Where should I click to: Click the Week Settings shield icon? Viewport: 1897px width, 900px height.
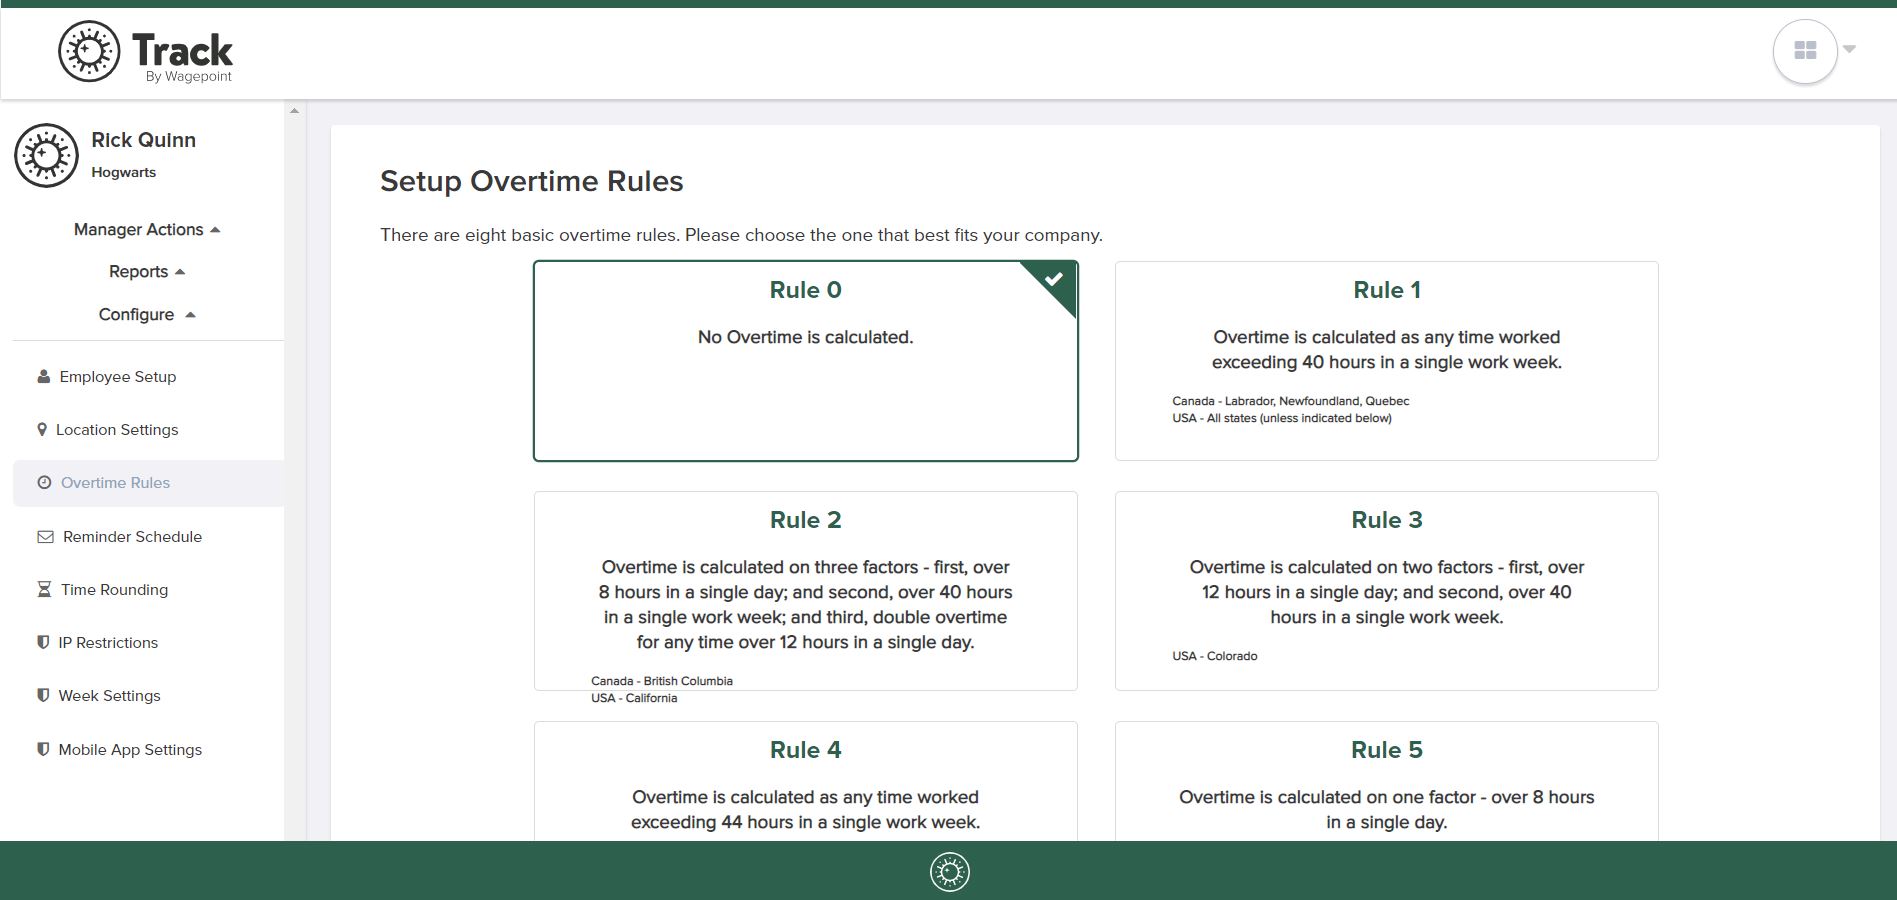coord(43,696)
